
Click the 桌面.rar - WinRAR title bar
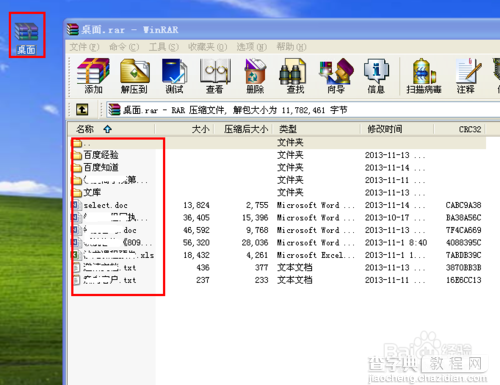click(x=283, y=29)
